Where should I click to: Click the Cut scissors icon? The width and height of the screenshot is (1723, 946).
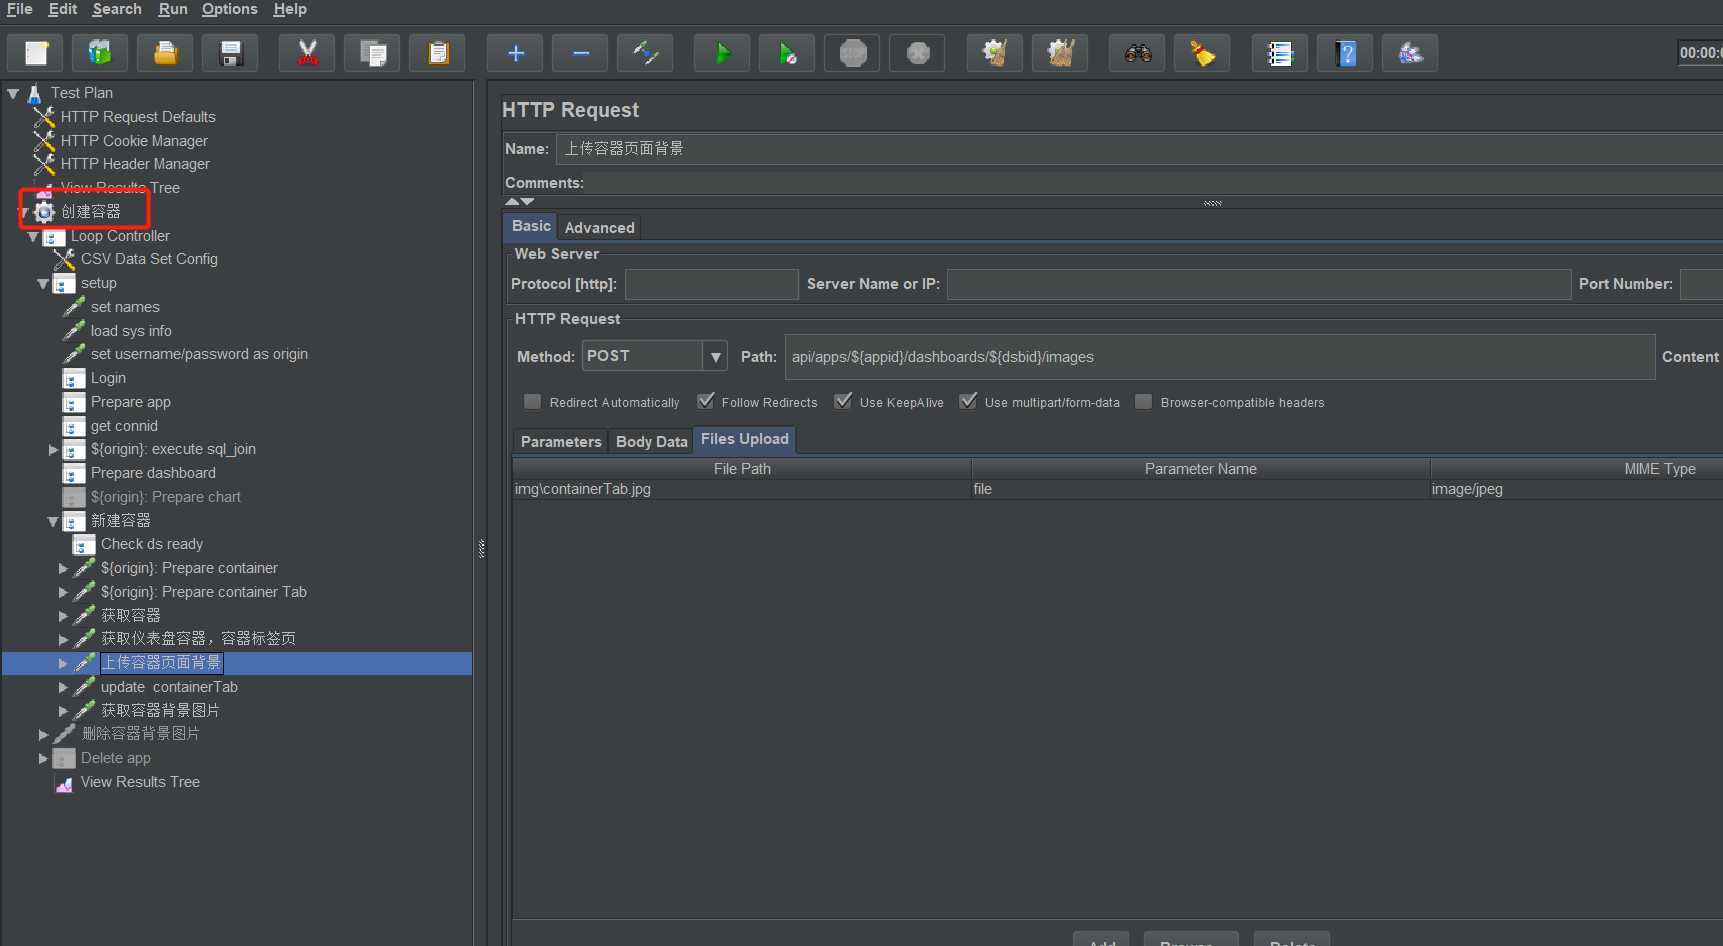tap(308, 53)
